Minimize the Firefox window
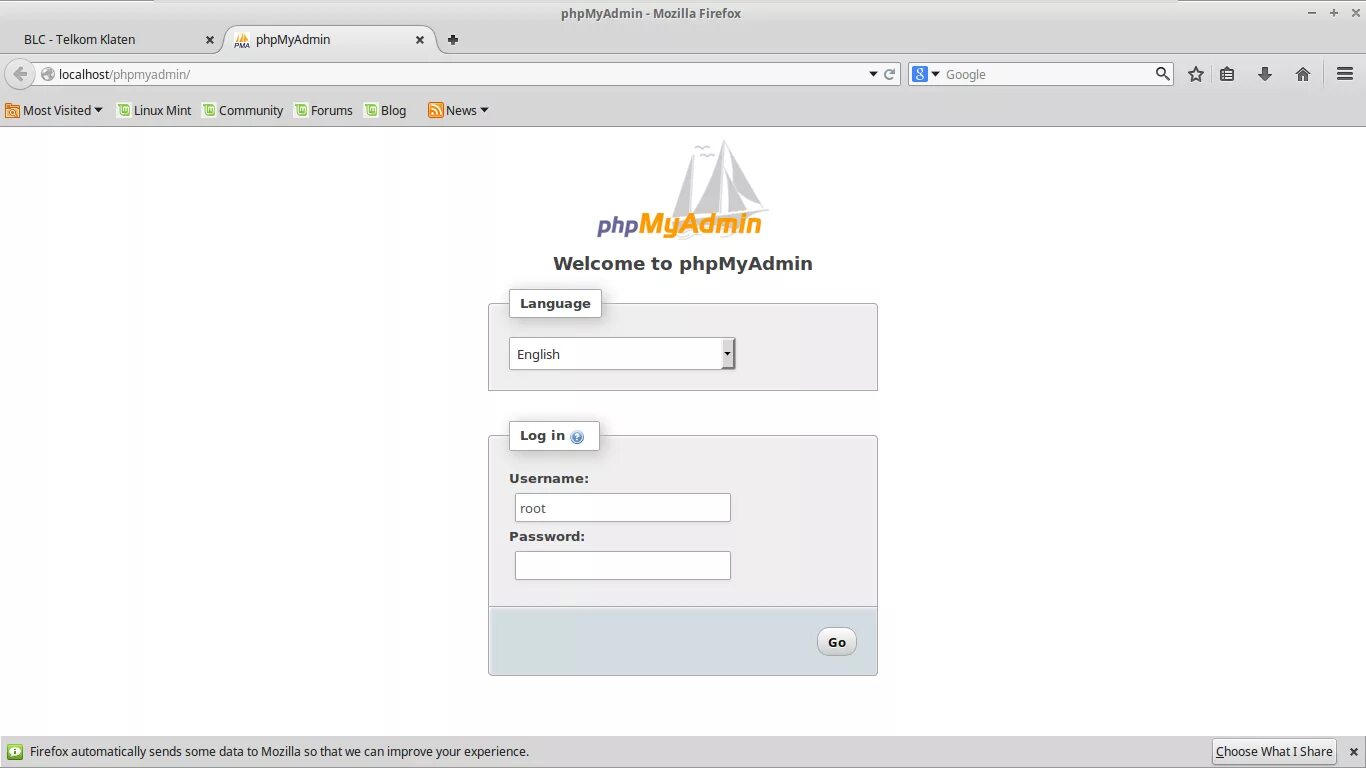Image resolution: width=1366 pixels, height=768 pixels. coord(1313,13)
